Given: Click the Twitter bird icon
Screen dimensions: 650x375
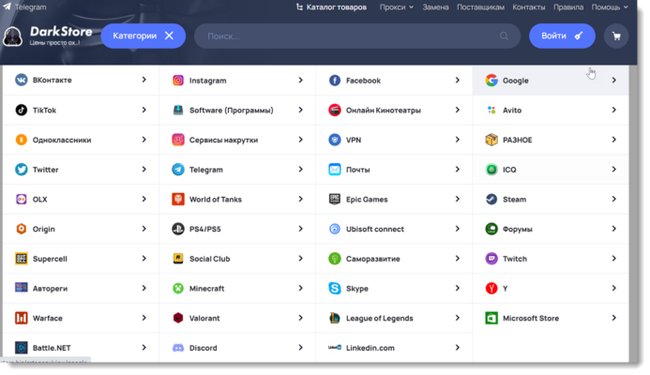Looking at the screenshot, I should tap(21, 169).
